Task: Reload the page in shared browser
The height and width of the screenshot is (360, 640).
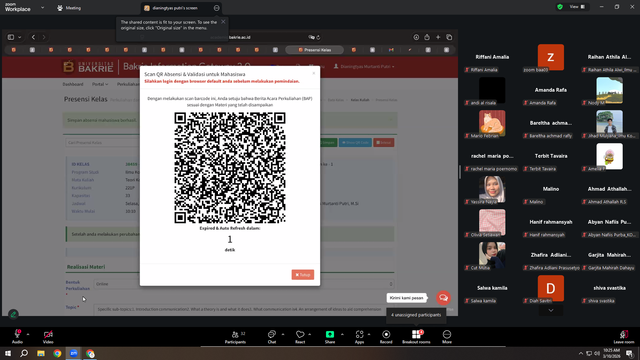Action: [x=318, y=37]
